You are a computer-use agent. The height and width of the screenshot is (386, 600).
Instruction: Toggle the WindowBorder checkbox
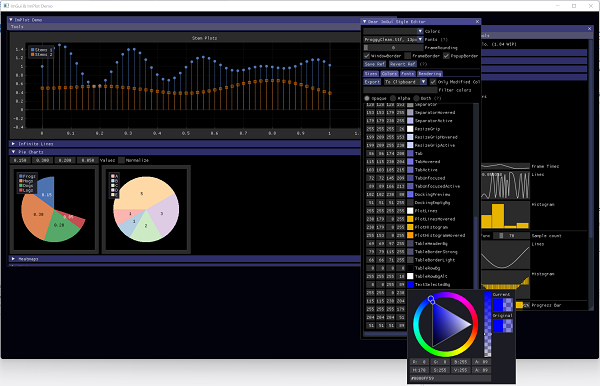367,56
